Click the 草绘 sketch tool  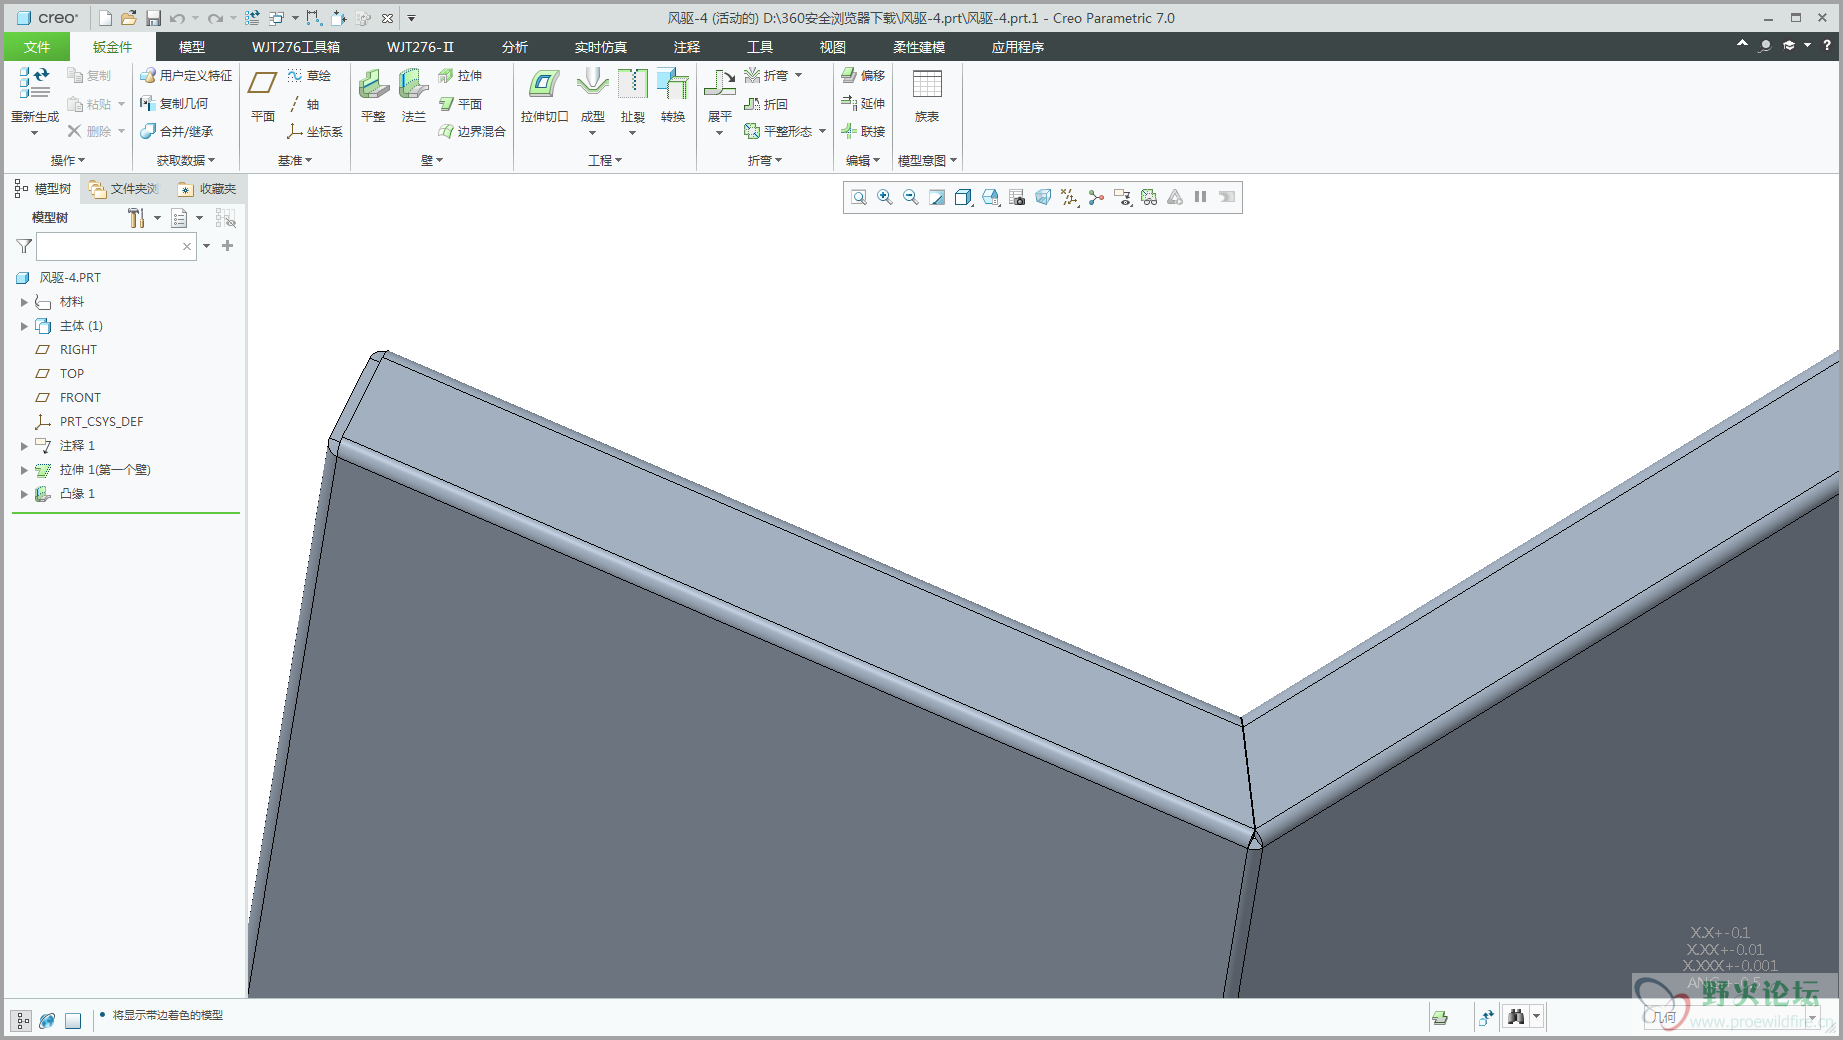tap(310, 76)
